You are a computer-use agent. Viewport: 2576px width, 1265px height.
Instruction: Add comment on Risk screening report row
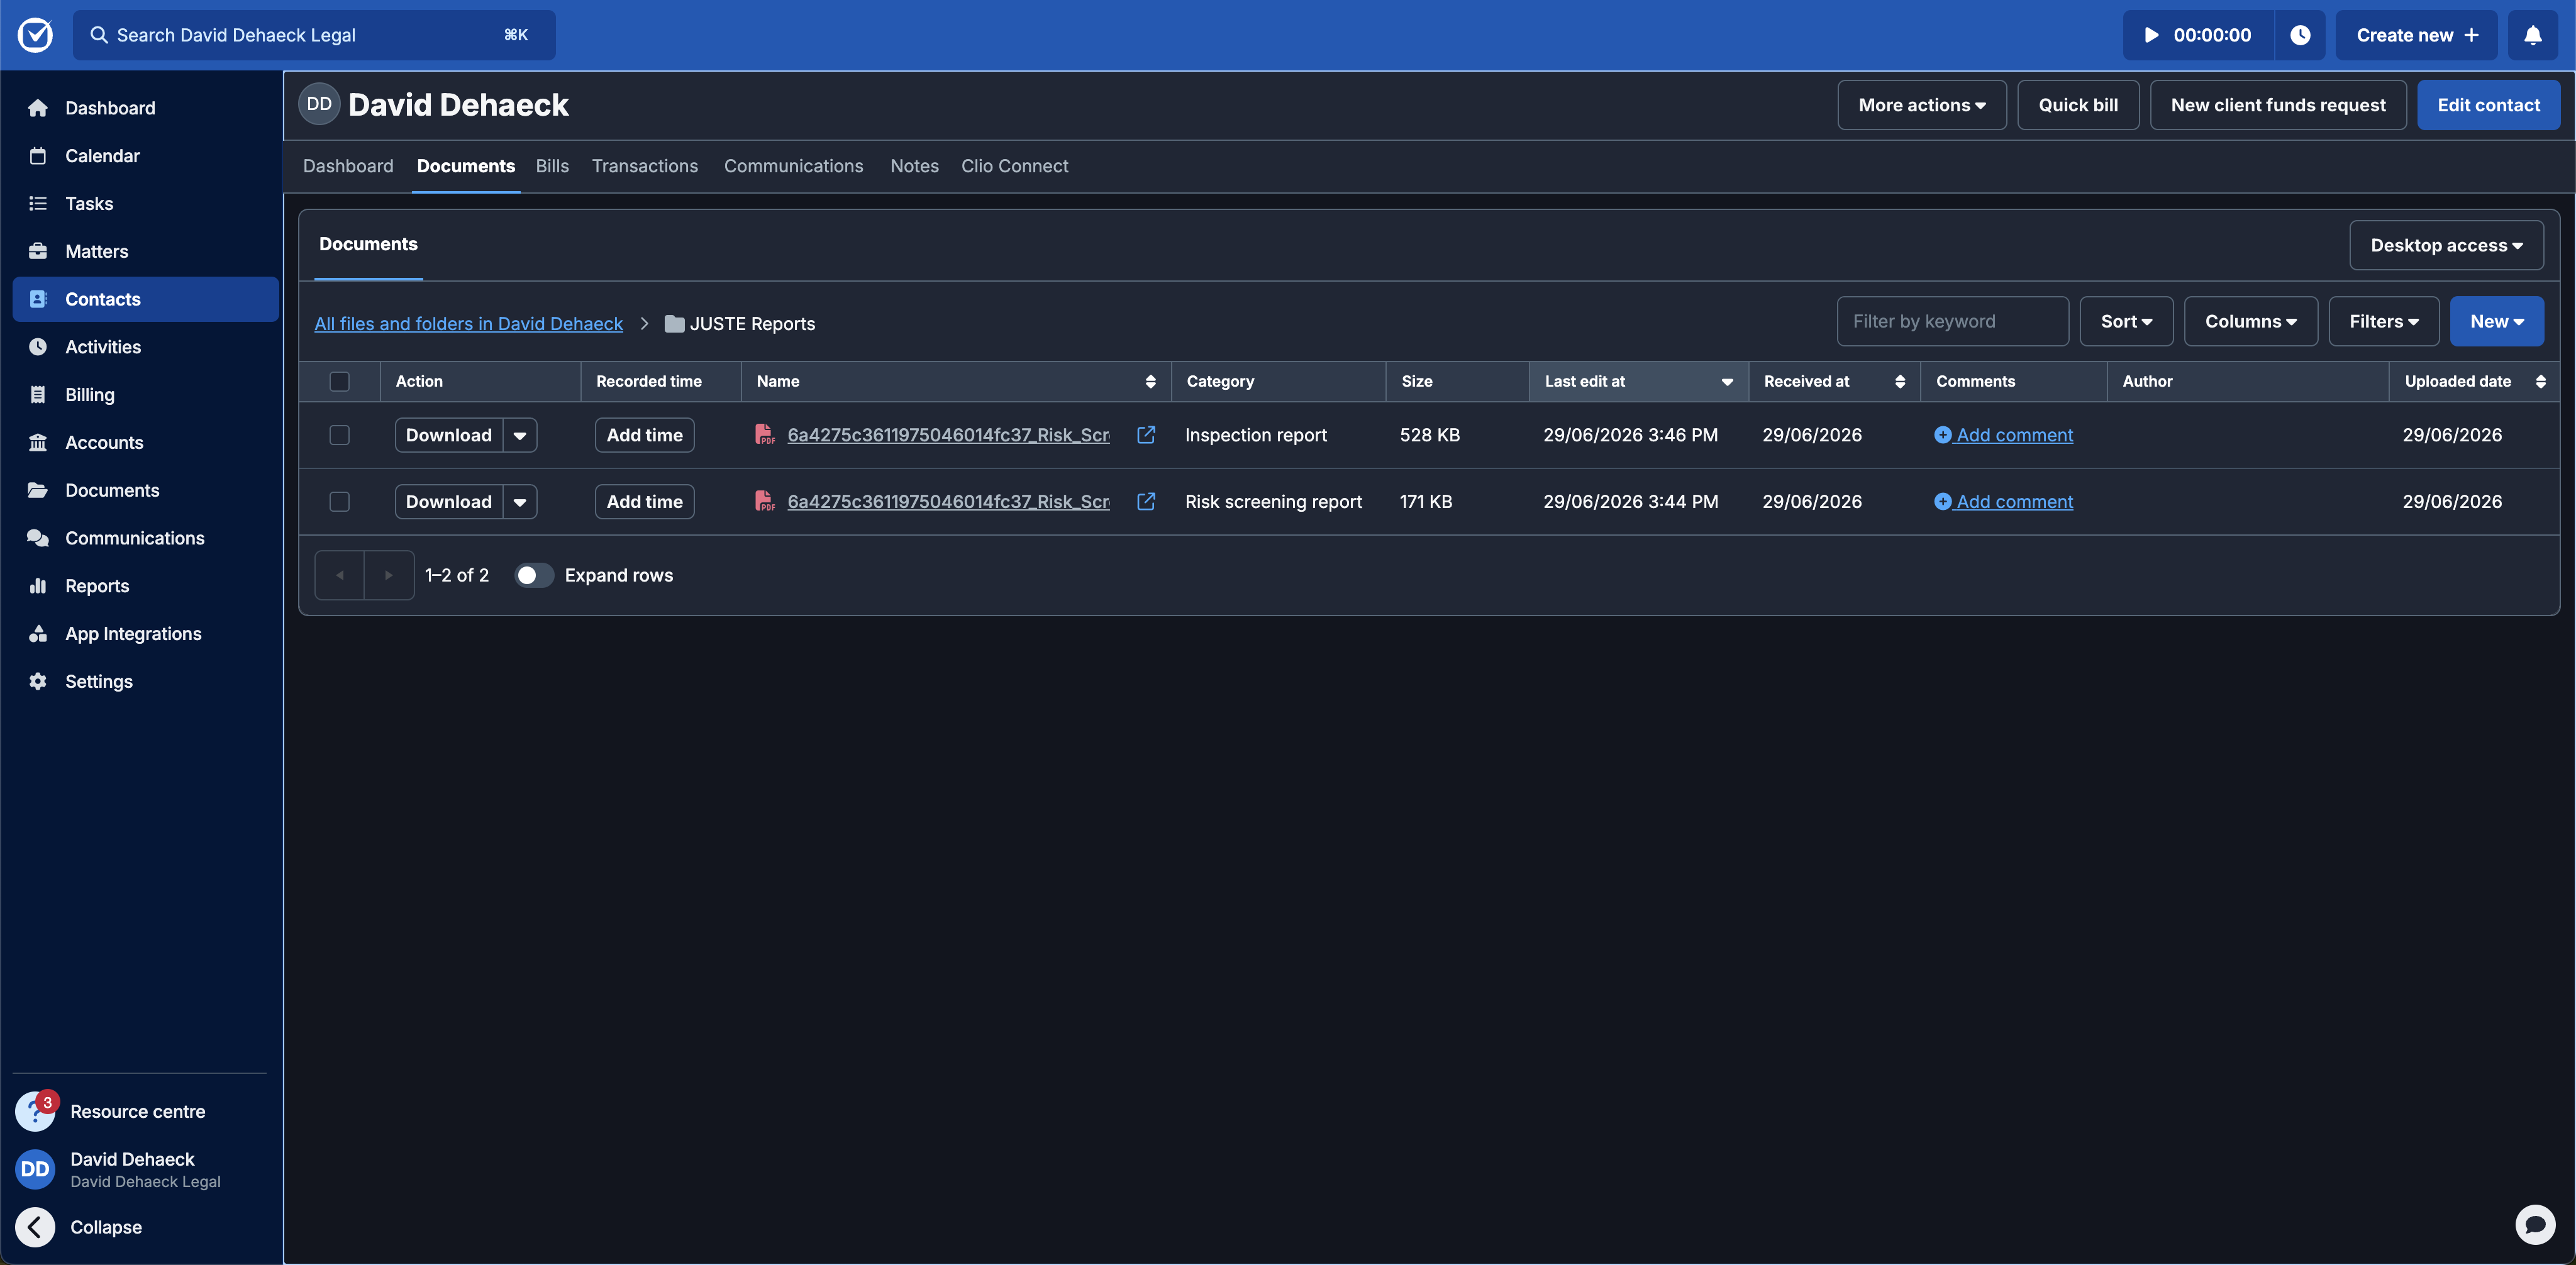click(2003, 502)
